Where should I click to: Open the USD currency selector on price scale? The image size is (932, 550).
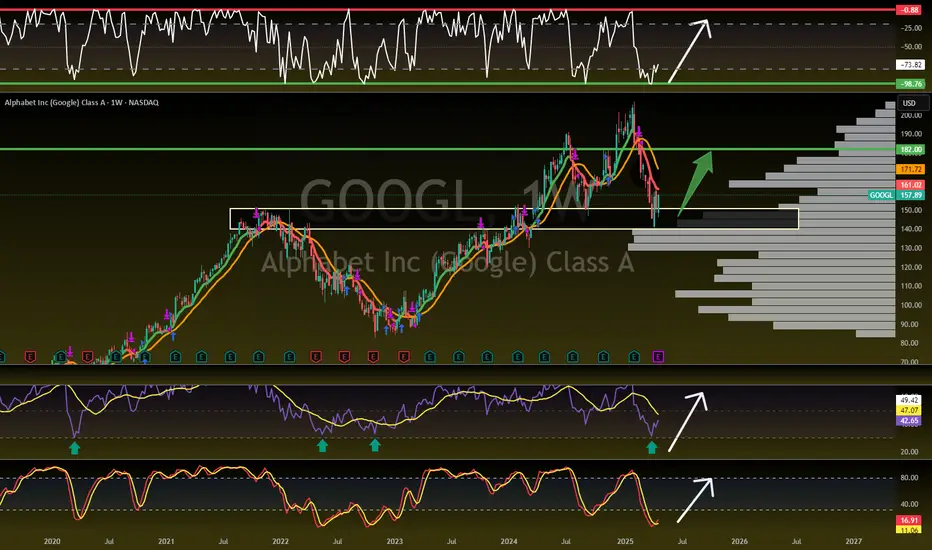[x=909, y=103]
